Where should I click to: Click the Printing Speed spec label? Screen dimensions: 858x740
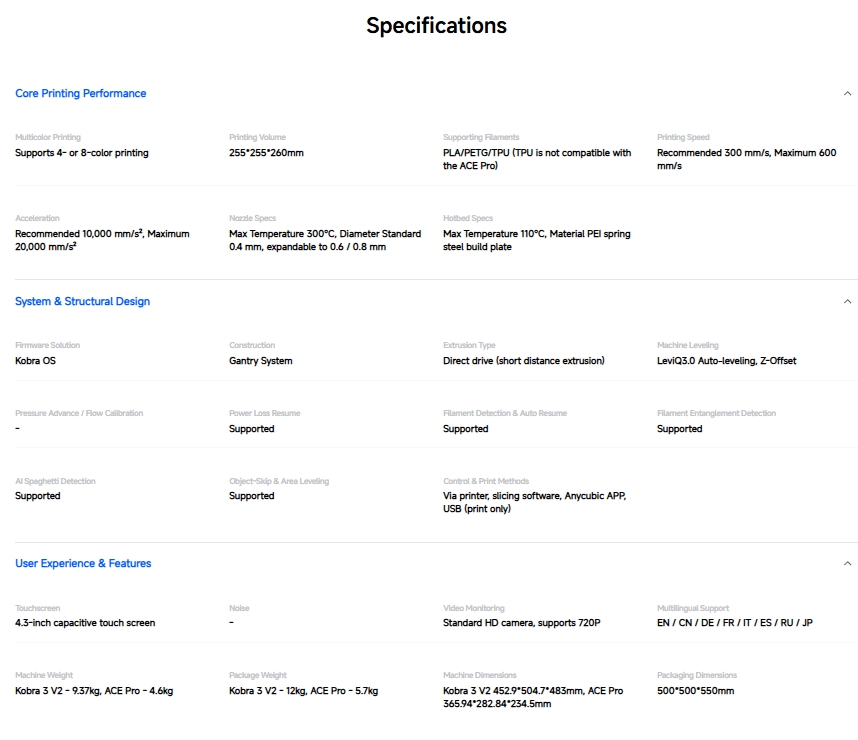[x=683, y=137]
